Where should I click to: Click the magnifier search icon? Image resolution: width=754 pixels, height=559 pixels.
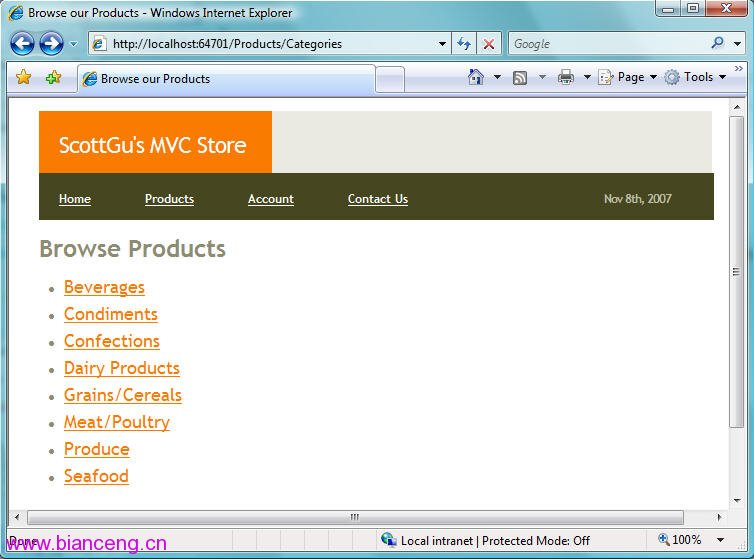pyautogui.click(x=717, y=43)
